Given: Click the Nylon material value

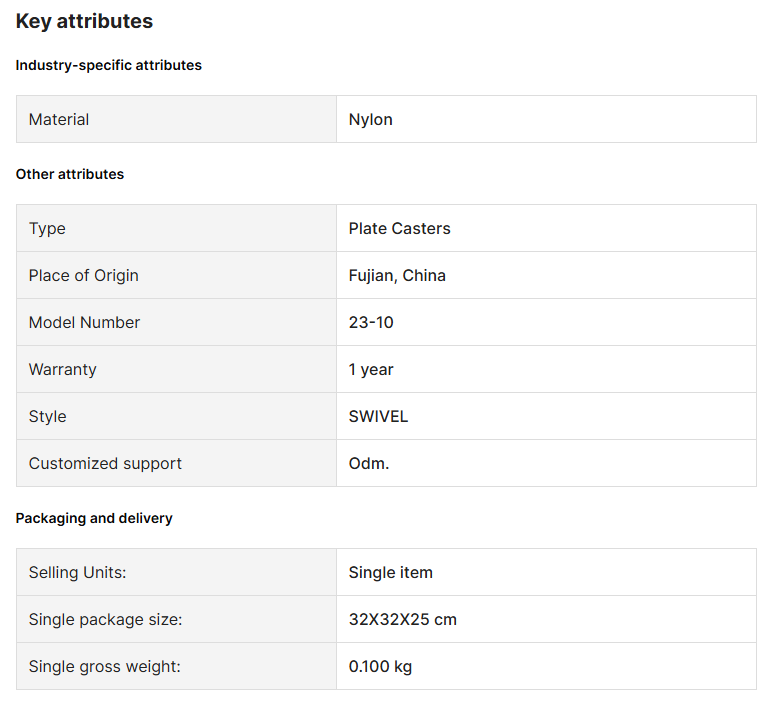Looking at the screenshot, I should coord(370,119).
